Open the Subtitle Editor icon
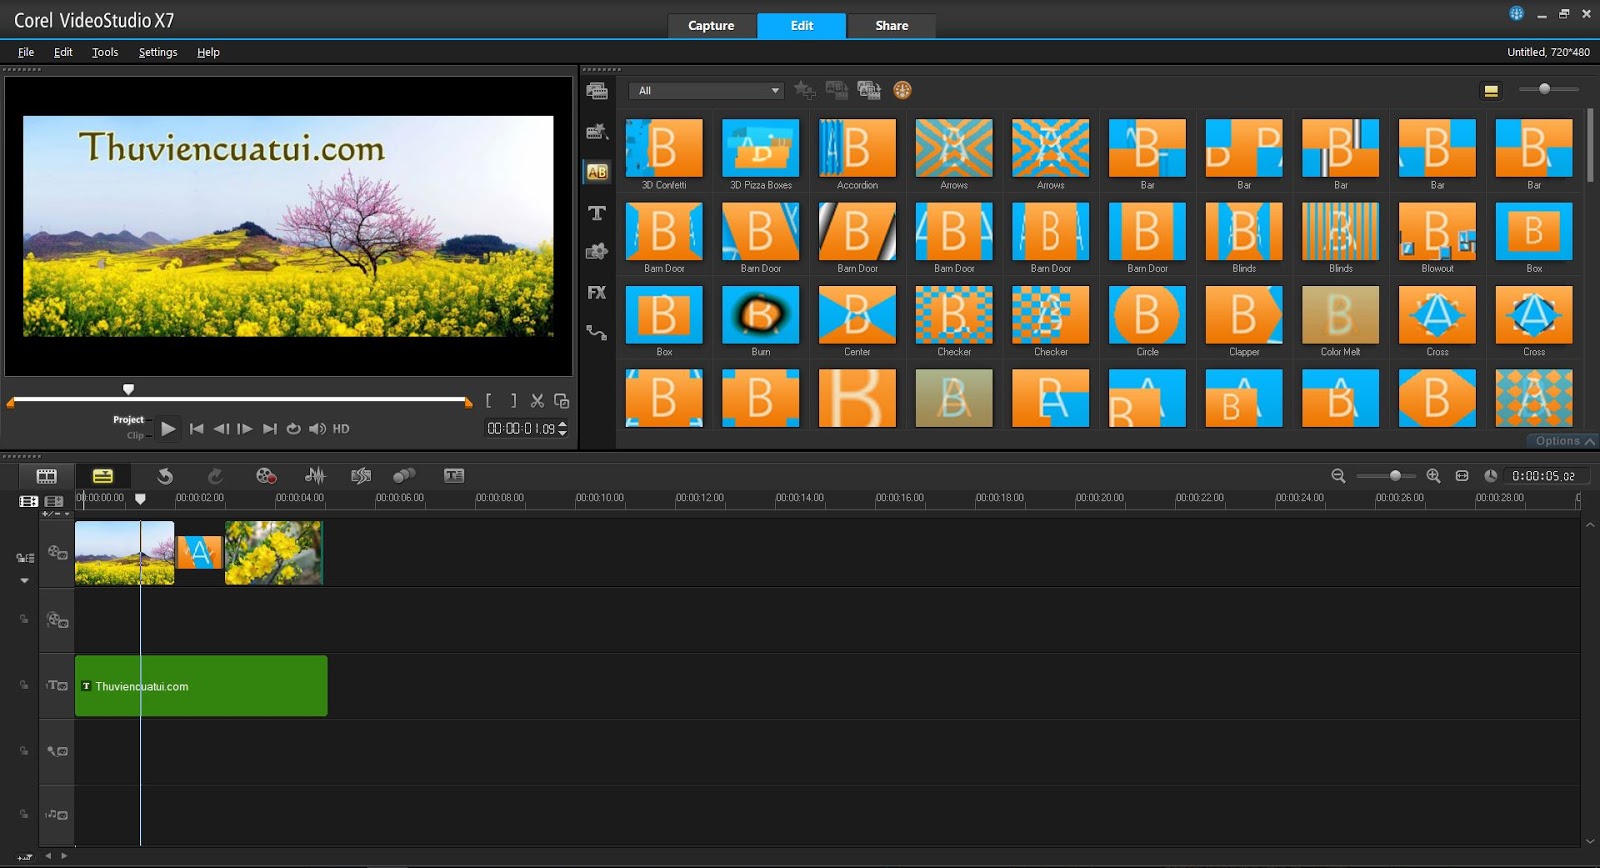Image resolution: width=1600 pixels, height=868 pixels. pos(454,476)
